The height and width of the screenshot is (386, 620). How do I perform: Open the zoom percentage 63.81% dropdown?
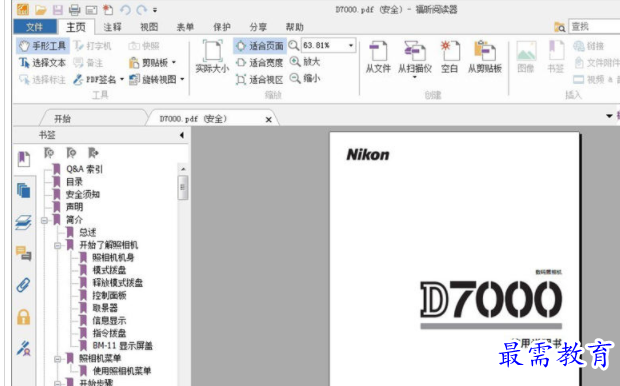click(x=351, y=45)
